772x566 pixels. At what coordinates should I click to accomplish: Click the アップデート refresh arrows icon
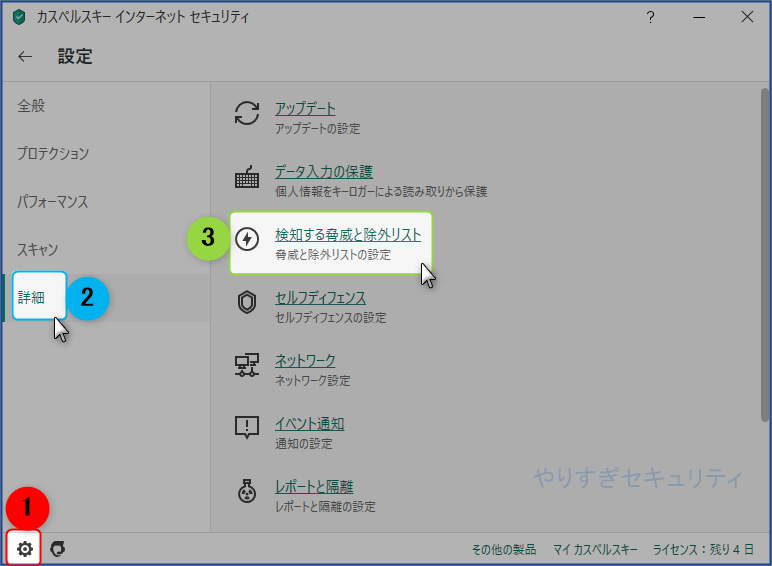[x=247, y=113]
